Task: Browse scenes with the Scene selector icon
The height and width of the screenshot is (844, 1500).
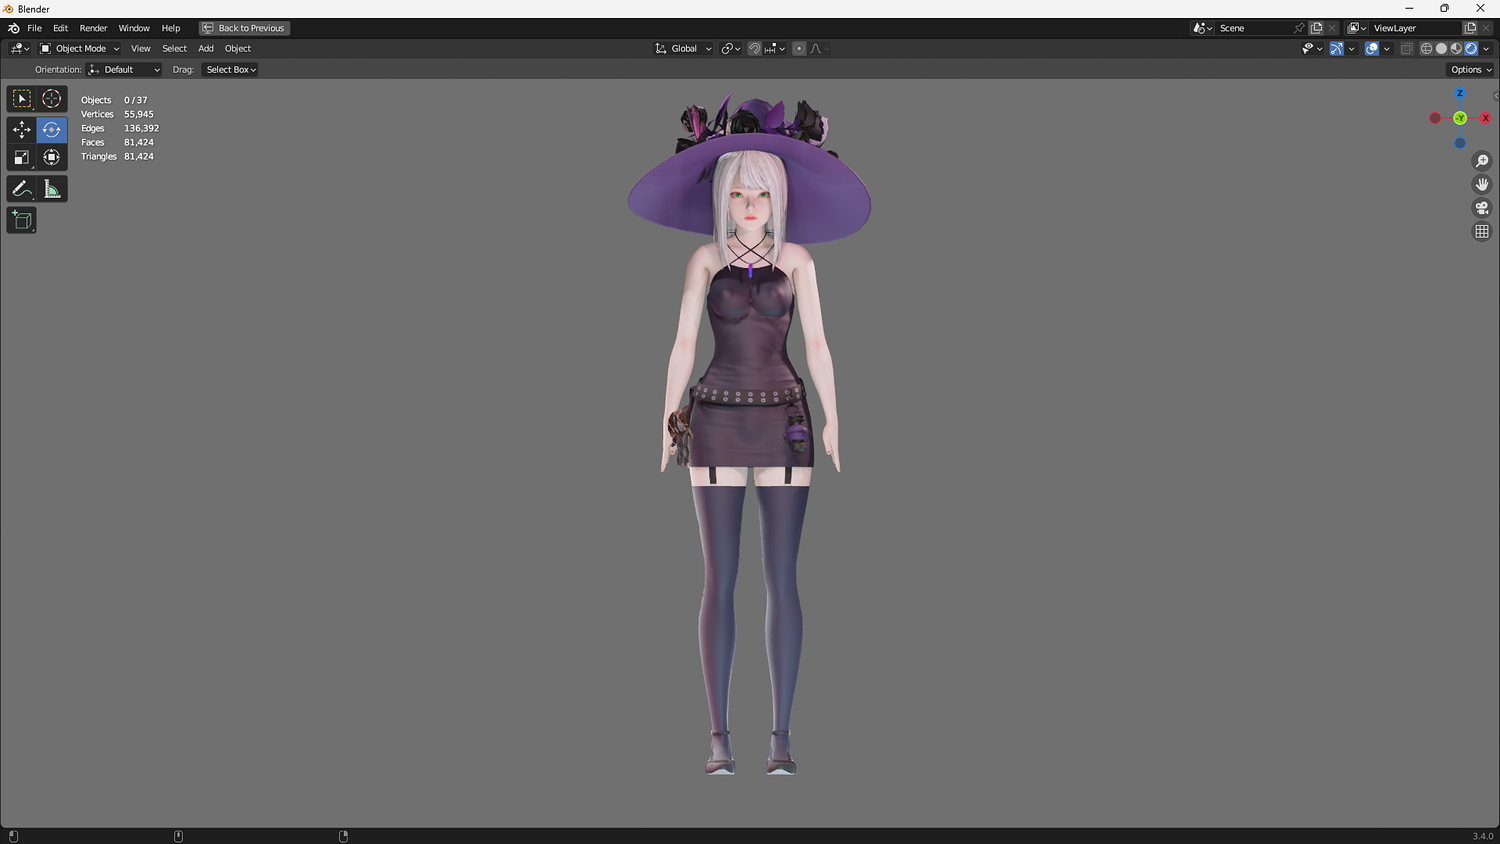Action: coord(1202,28)
